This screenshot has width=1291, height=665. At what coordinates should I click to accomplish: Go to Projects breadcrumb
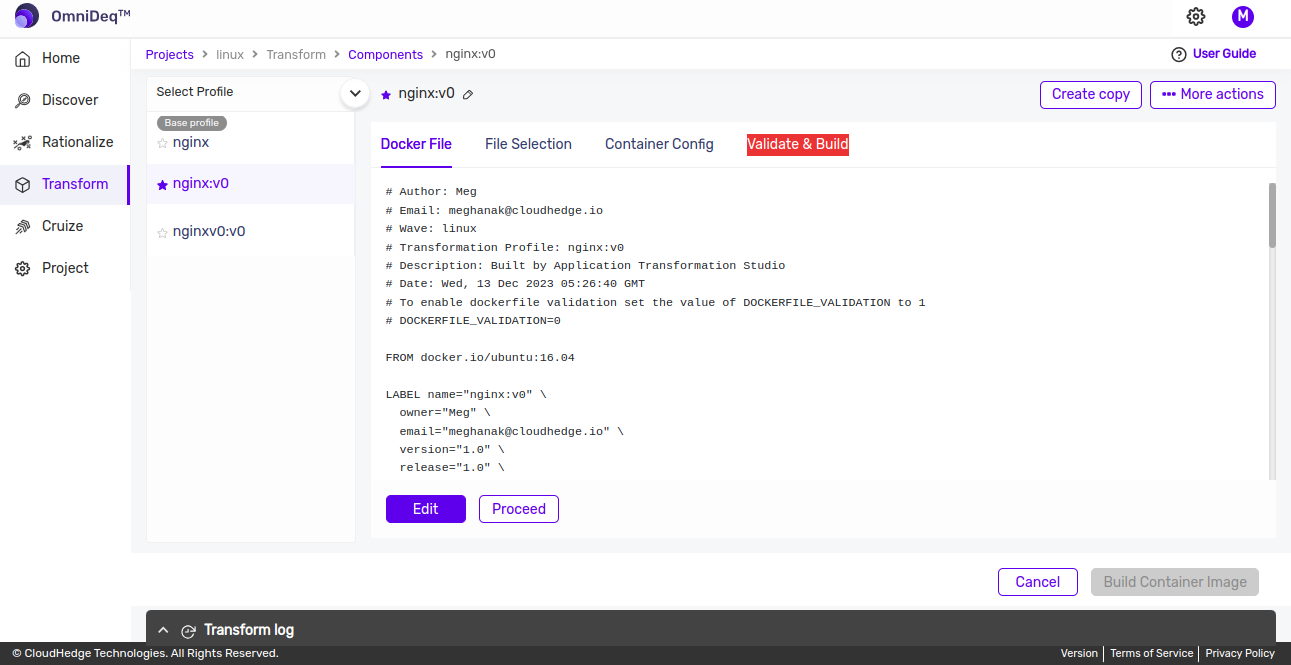pos(170,55)
